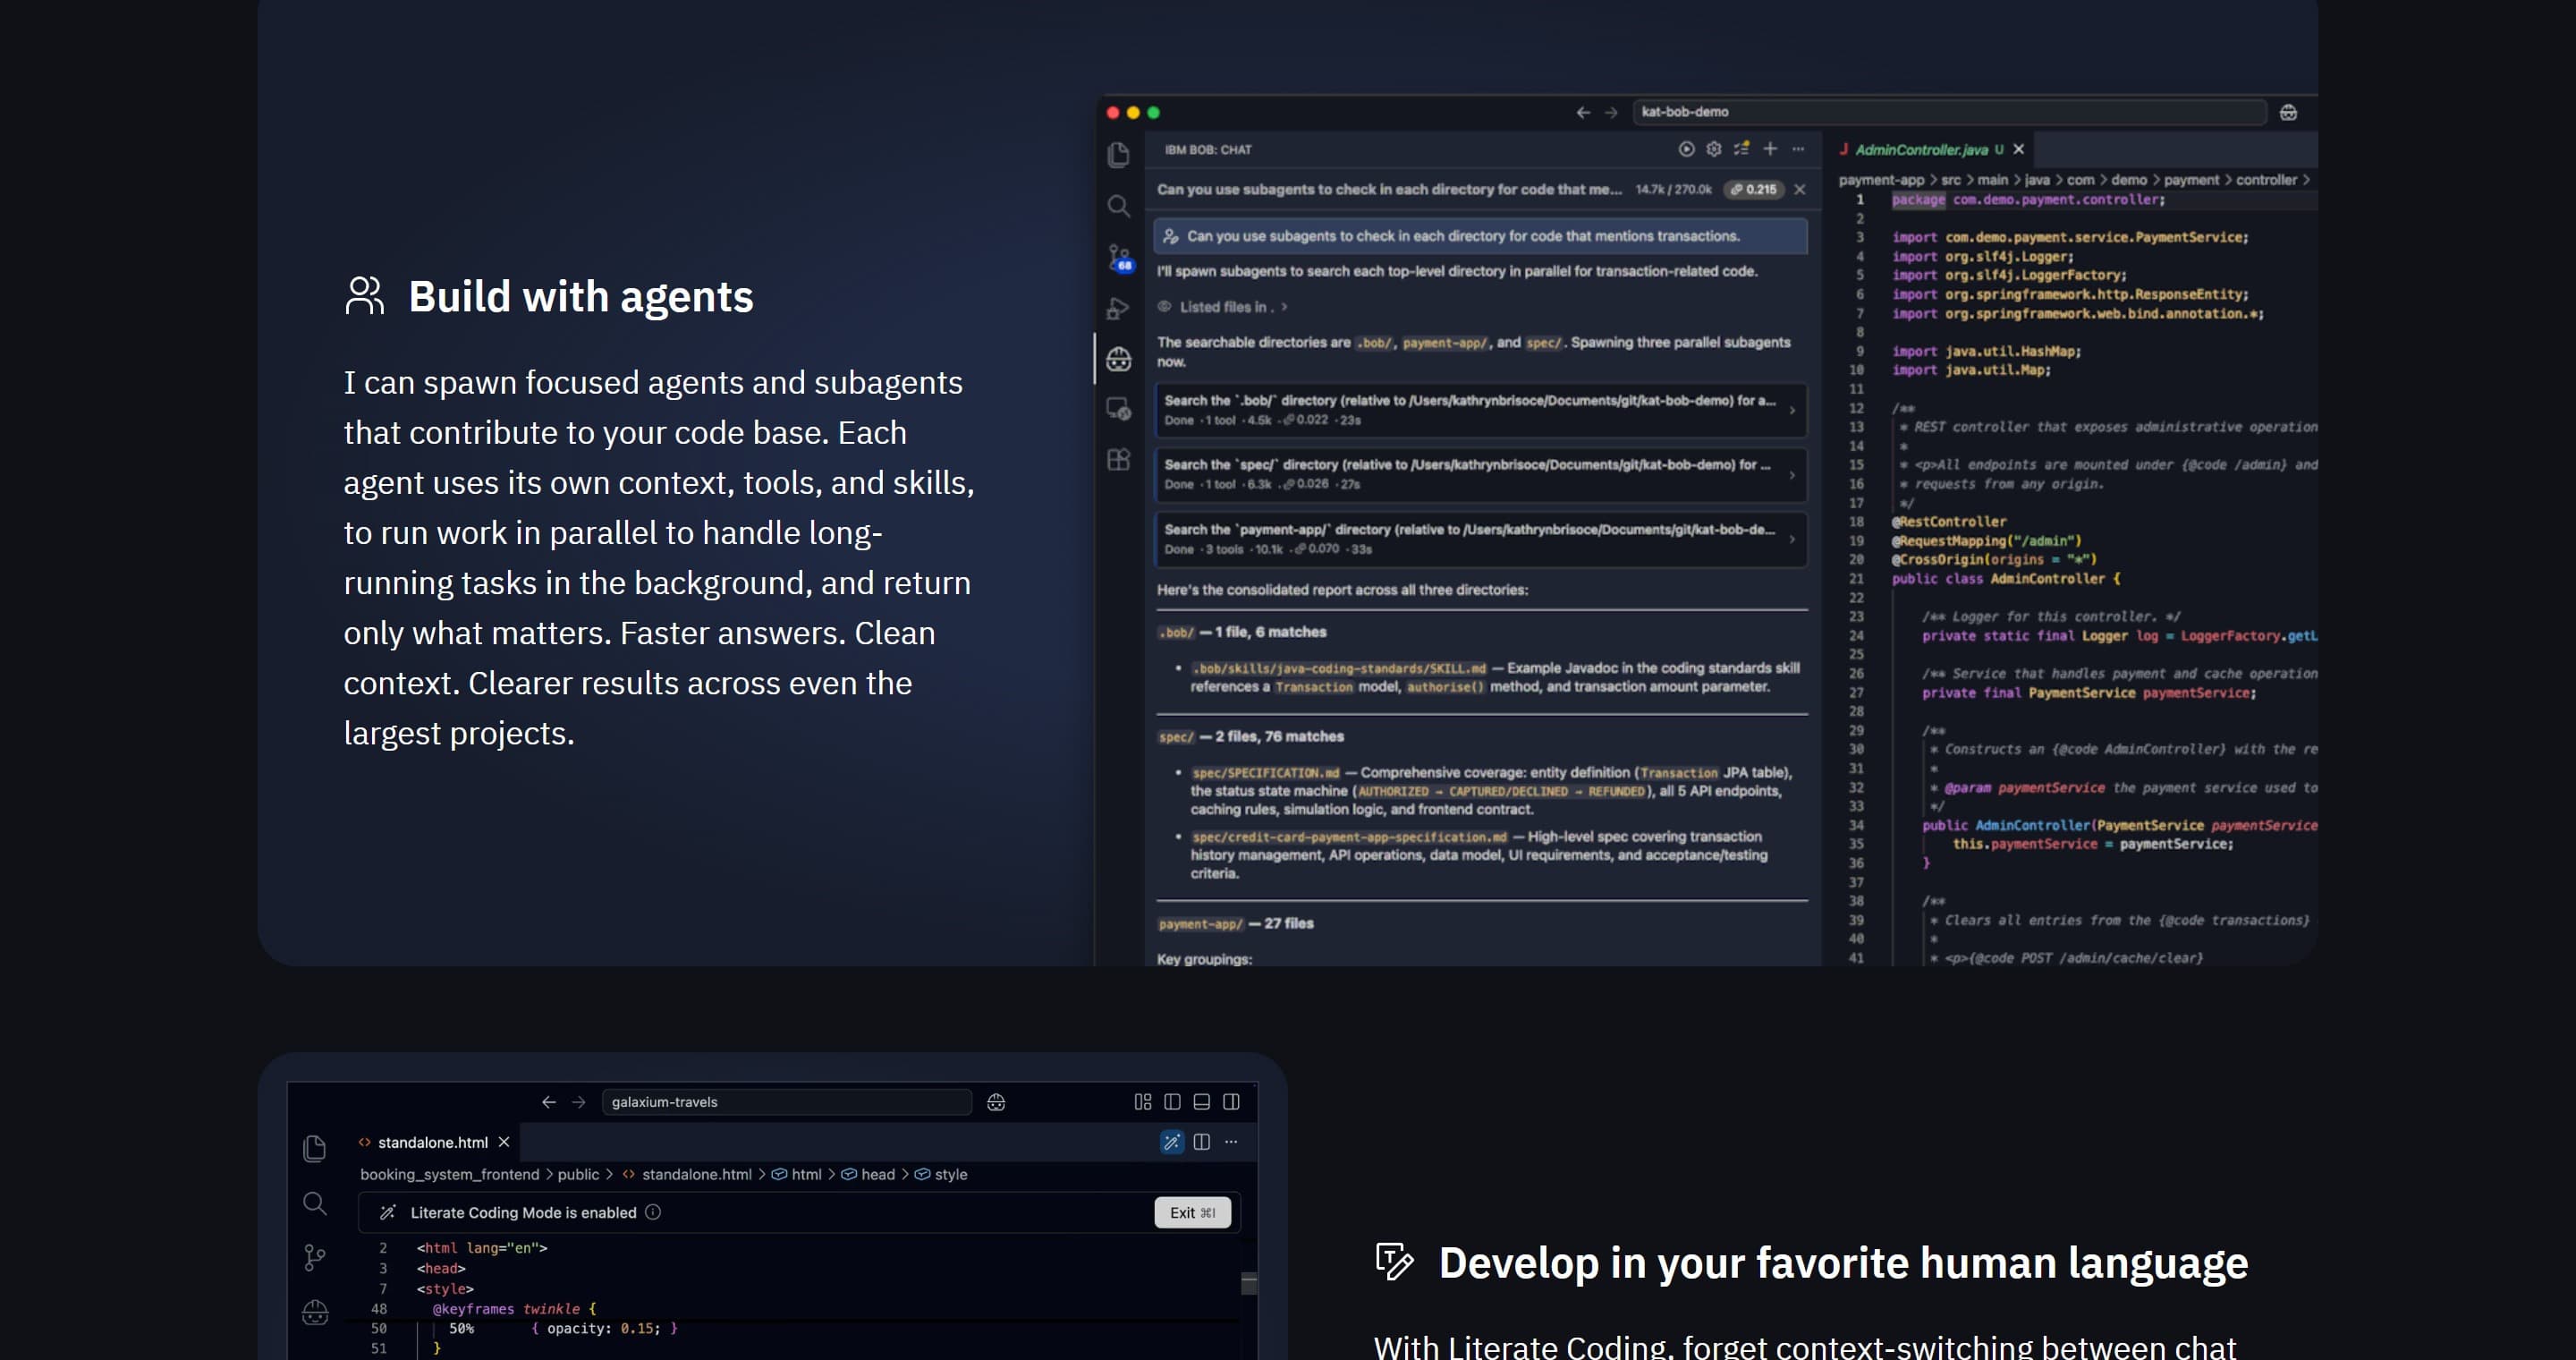This screenshot has height=1360, width=2576.
Task: Click info icon next to Literate Coding Mode
Action: pyautogui.click(x=653, y=1212)
